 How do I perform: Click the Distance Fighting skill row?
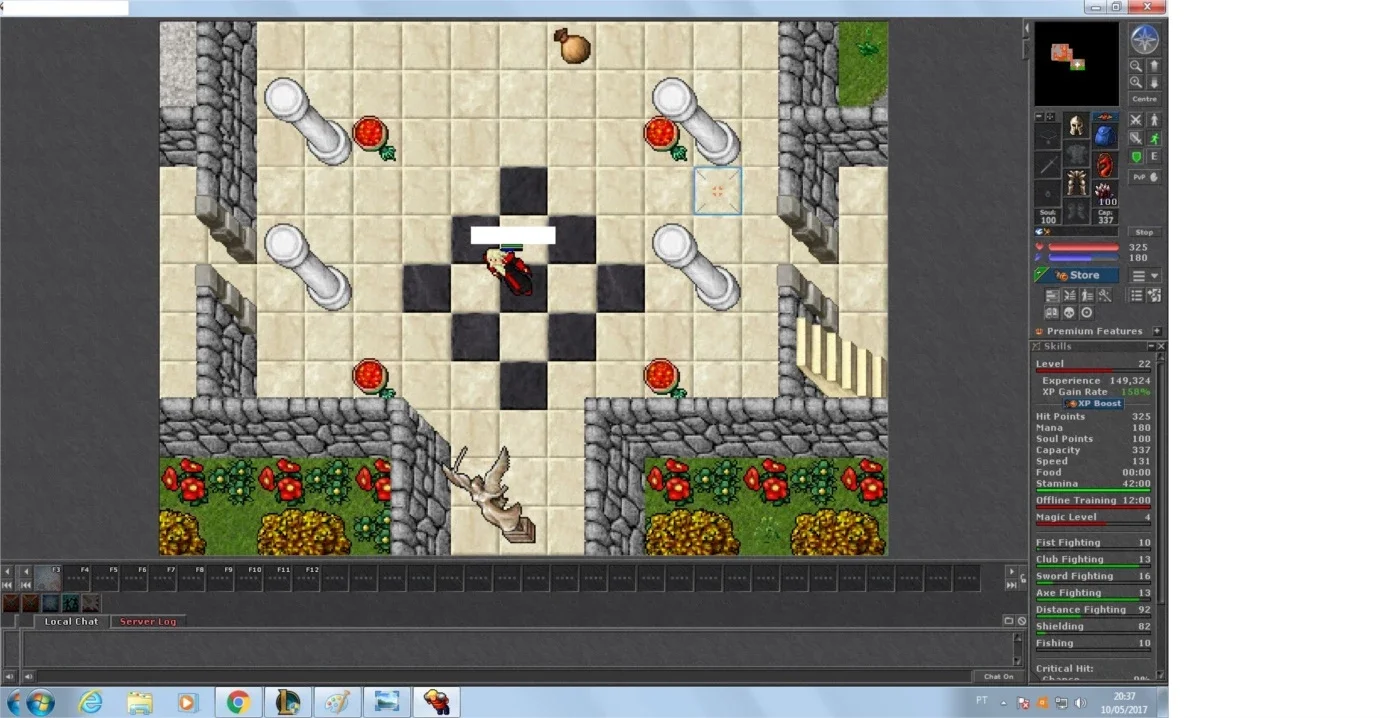1092,610
